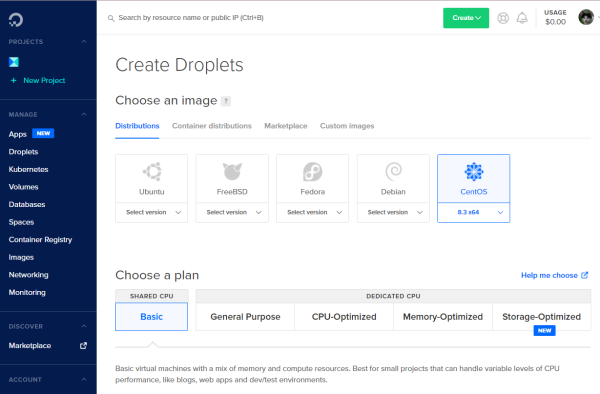
Task: Open the support lifebuoy icon
Action: click(x=503, y=18)
